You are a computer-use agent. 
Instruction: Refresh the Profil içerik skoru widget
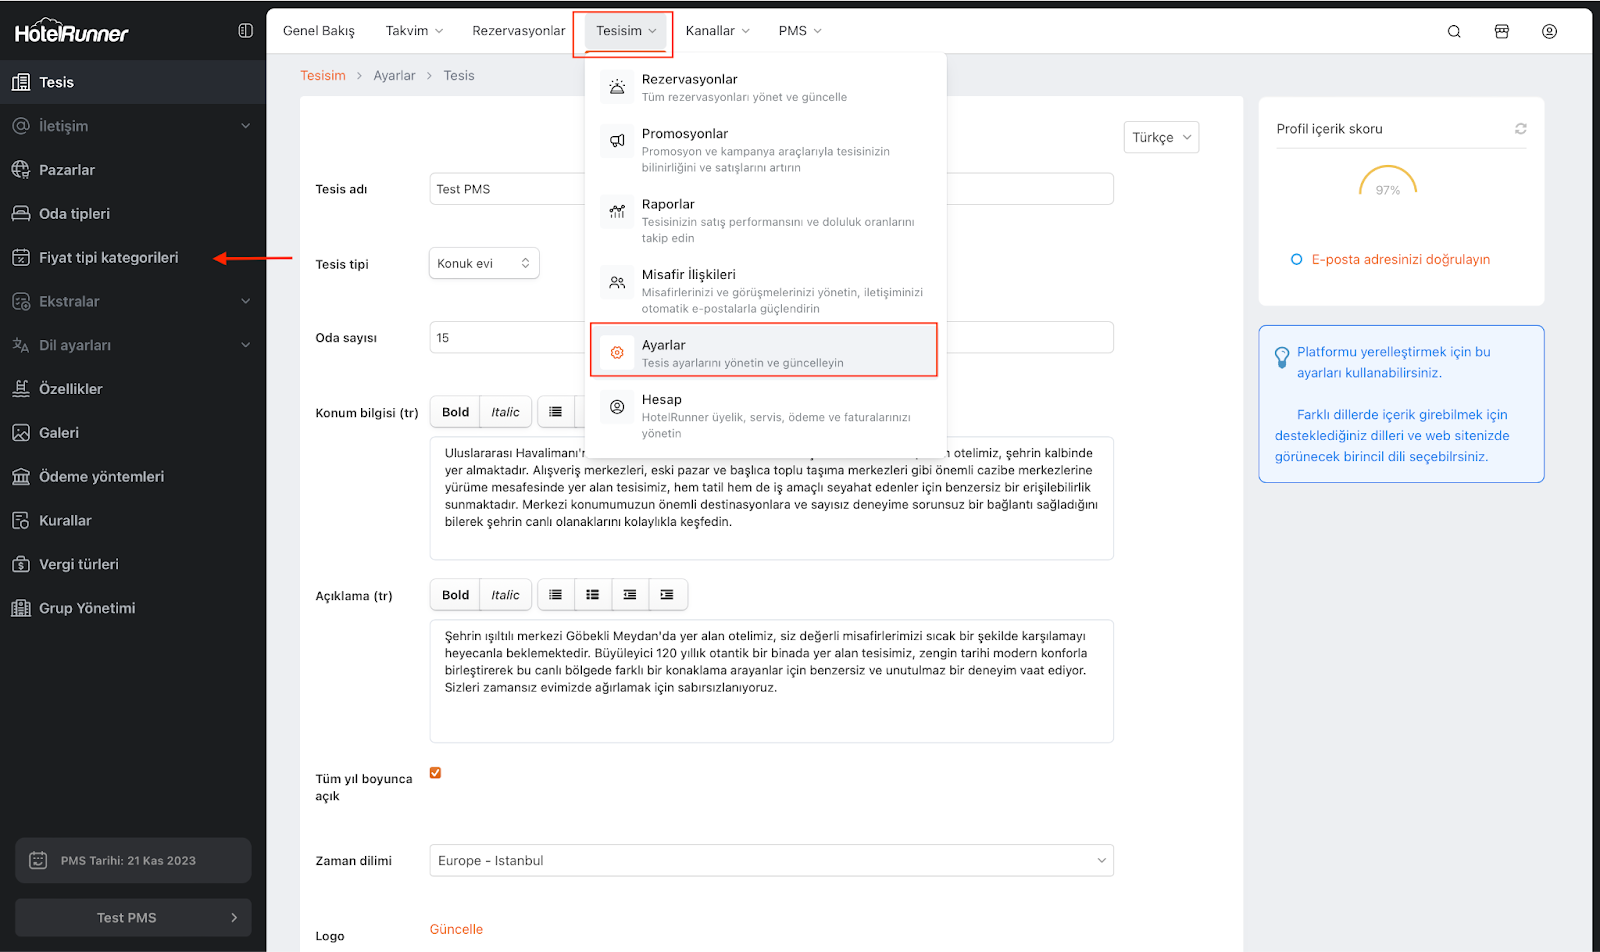(1520, 129)
